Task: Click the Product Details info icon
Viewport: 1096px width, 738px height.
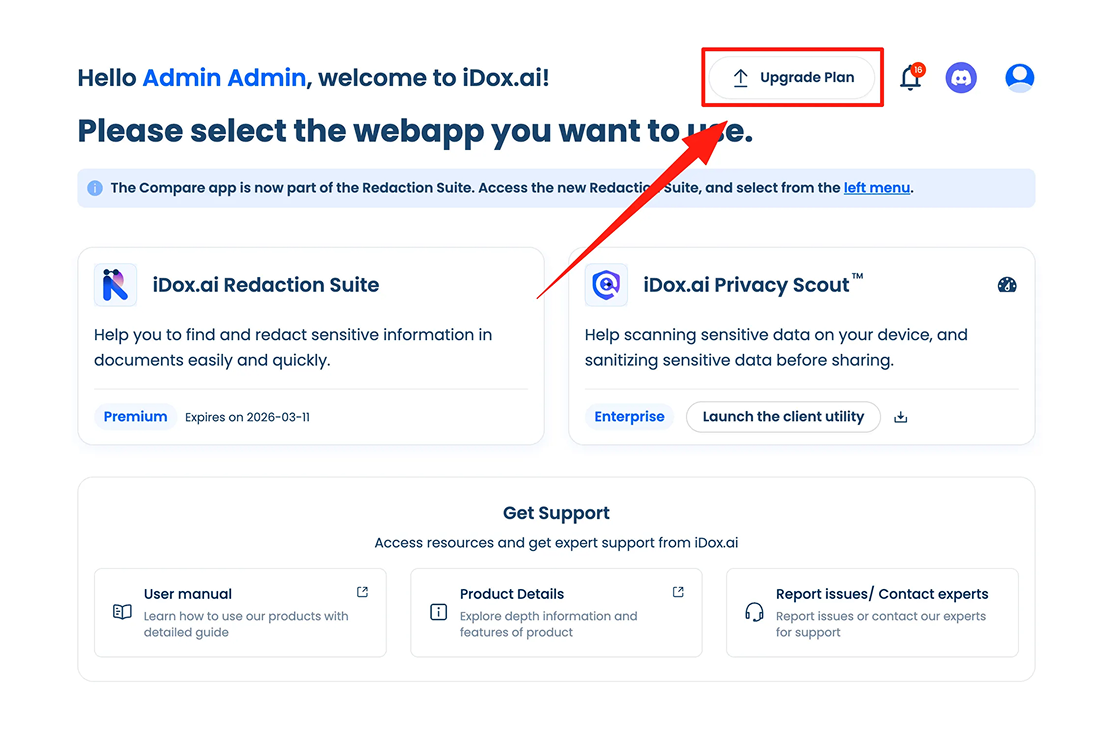Action: tap(438, 612)
